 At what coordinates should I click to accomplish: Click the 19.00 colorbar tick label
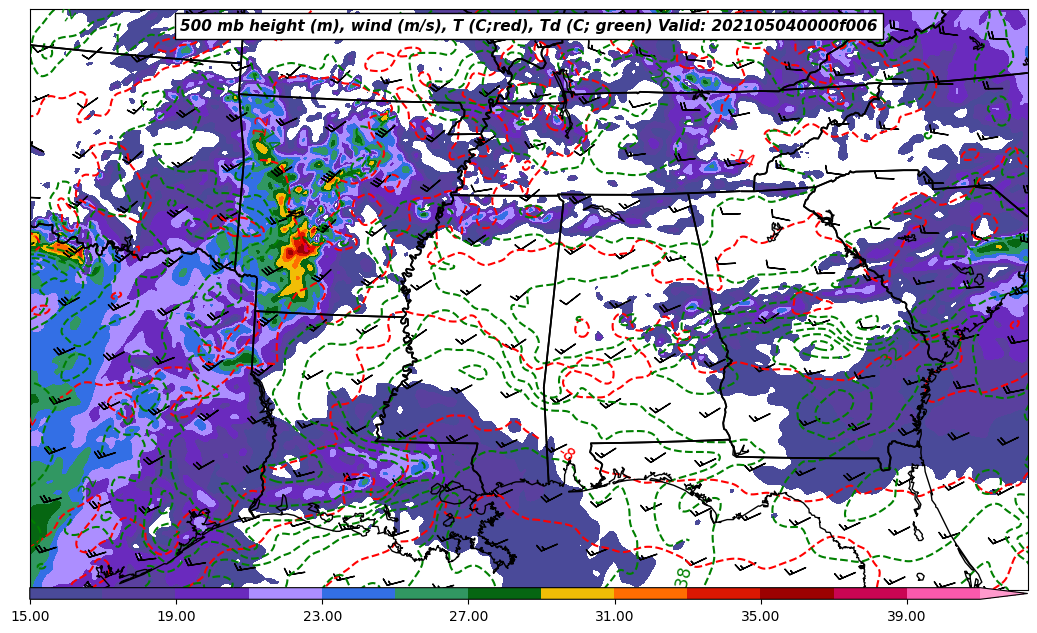tap(176, 616)
